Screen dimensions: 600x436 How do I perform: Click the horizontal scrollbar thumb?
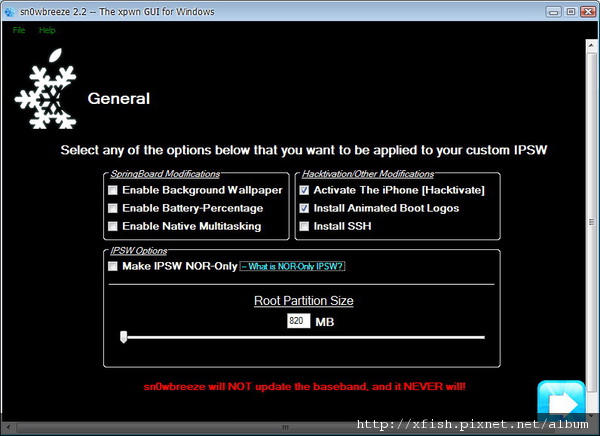[x=285, y=427]
